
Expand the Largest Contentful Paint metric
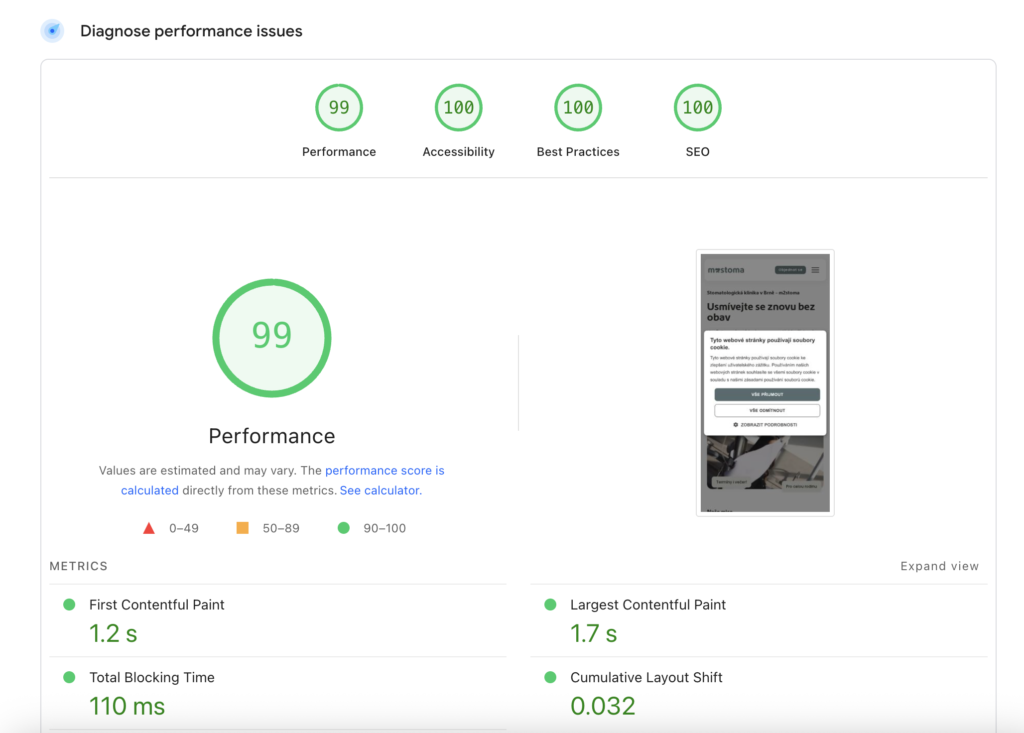[648, 605]
